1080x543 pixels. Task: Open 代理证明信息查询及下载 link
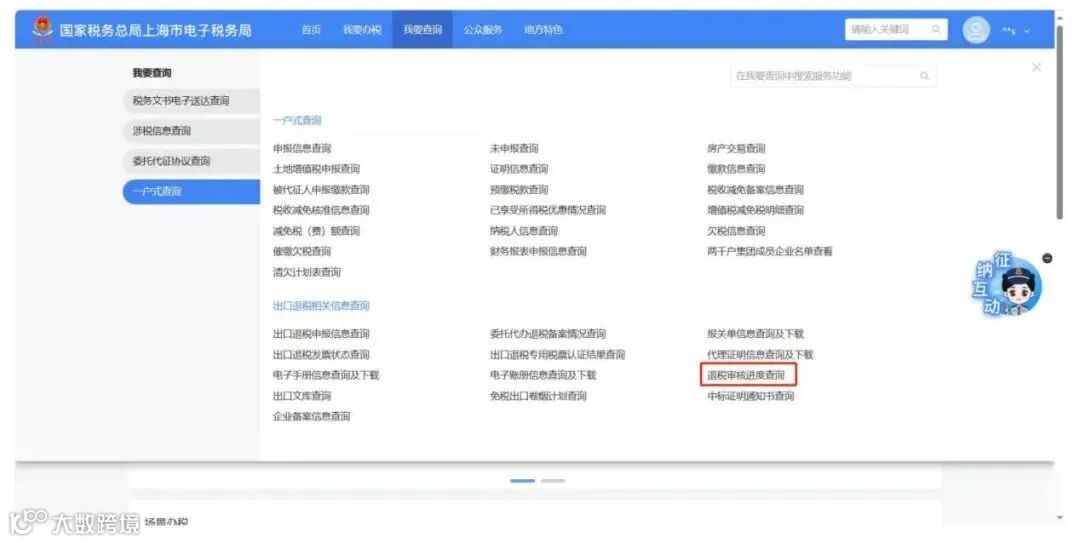pos(760,355)
